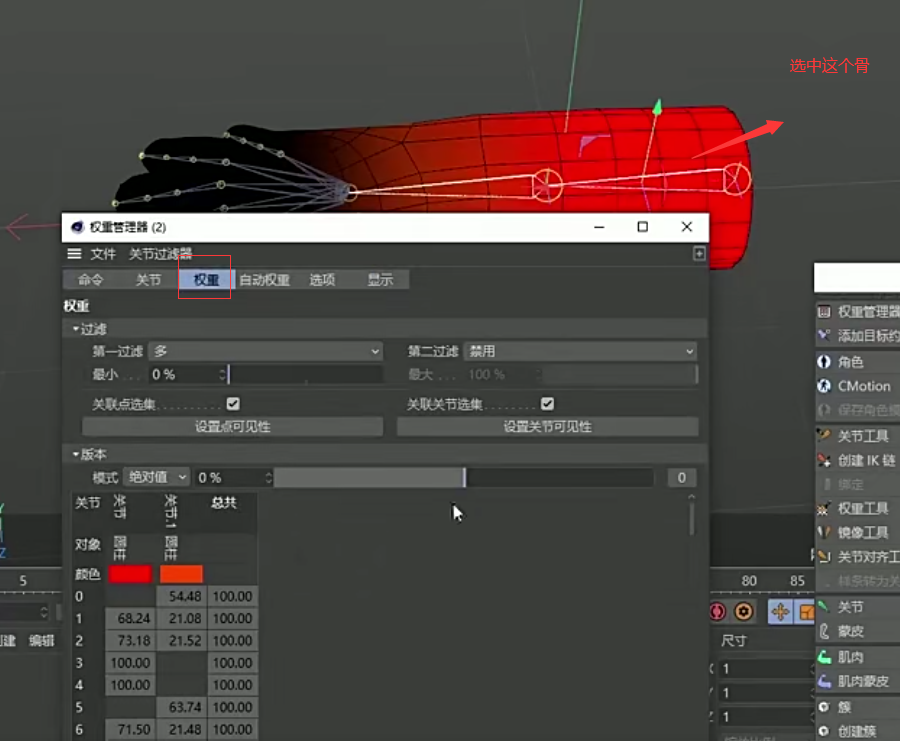
Task: Click the 最小 filter slider track
Action: pos(305,374)
